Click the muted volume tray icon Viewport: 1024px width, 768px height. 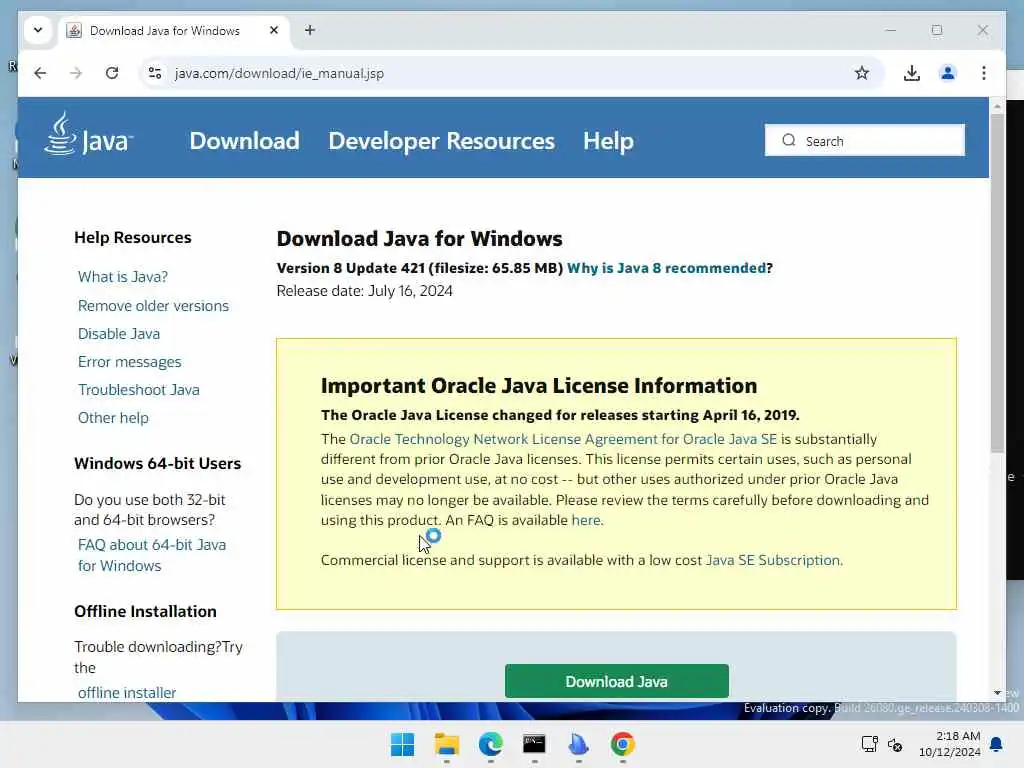coord(895,744)
